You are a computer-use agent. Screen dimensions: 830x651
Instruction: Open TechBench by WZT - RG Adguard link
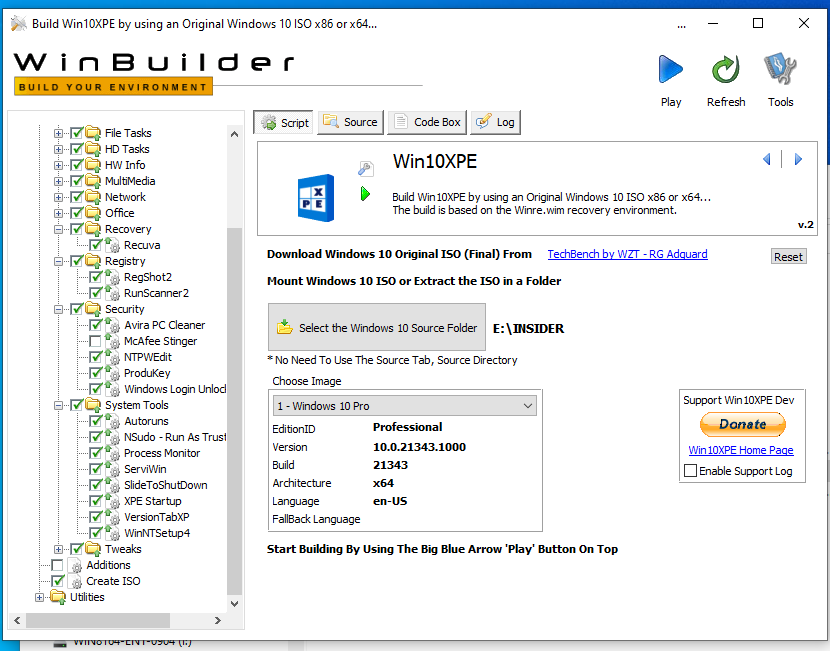[627, 254]
